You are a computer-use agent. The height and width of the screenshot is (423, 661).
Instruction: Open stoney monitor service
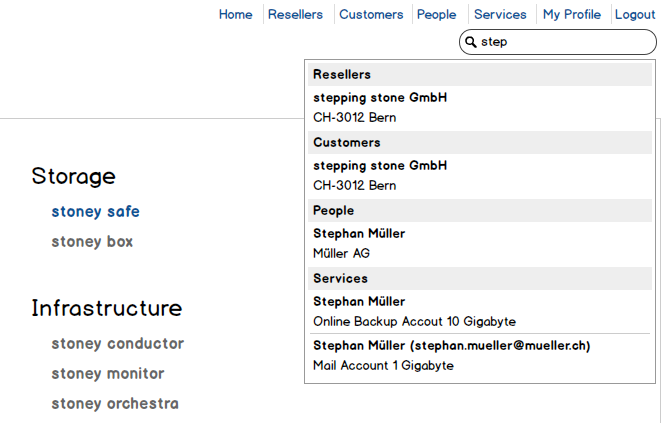coord(108,374)
